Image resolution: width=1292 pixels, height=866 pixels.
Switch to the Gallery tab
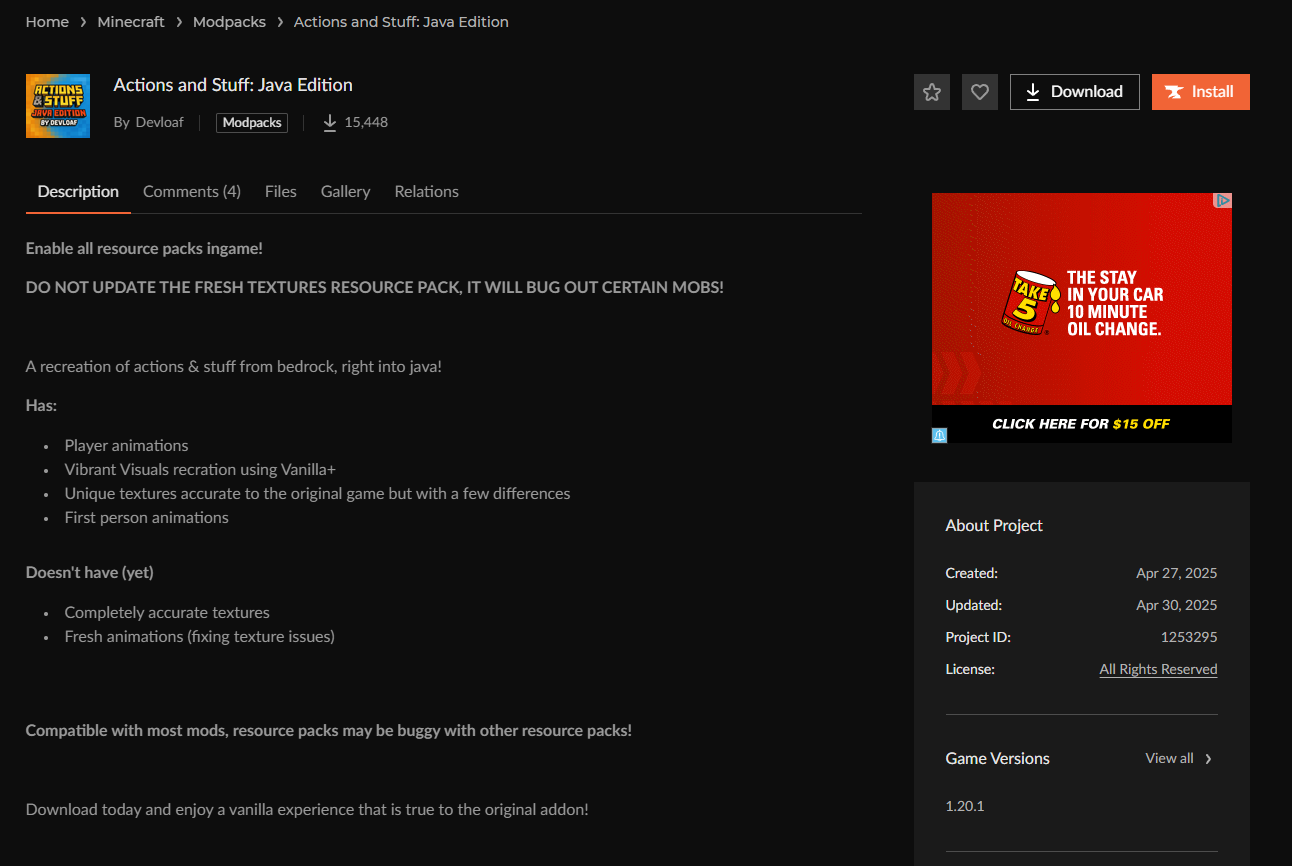345,192
